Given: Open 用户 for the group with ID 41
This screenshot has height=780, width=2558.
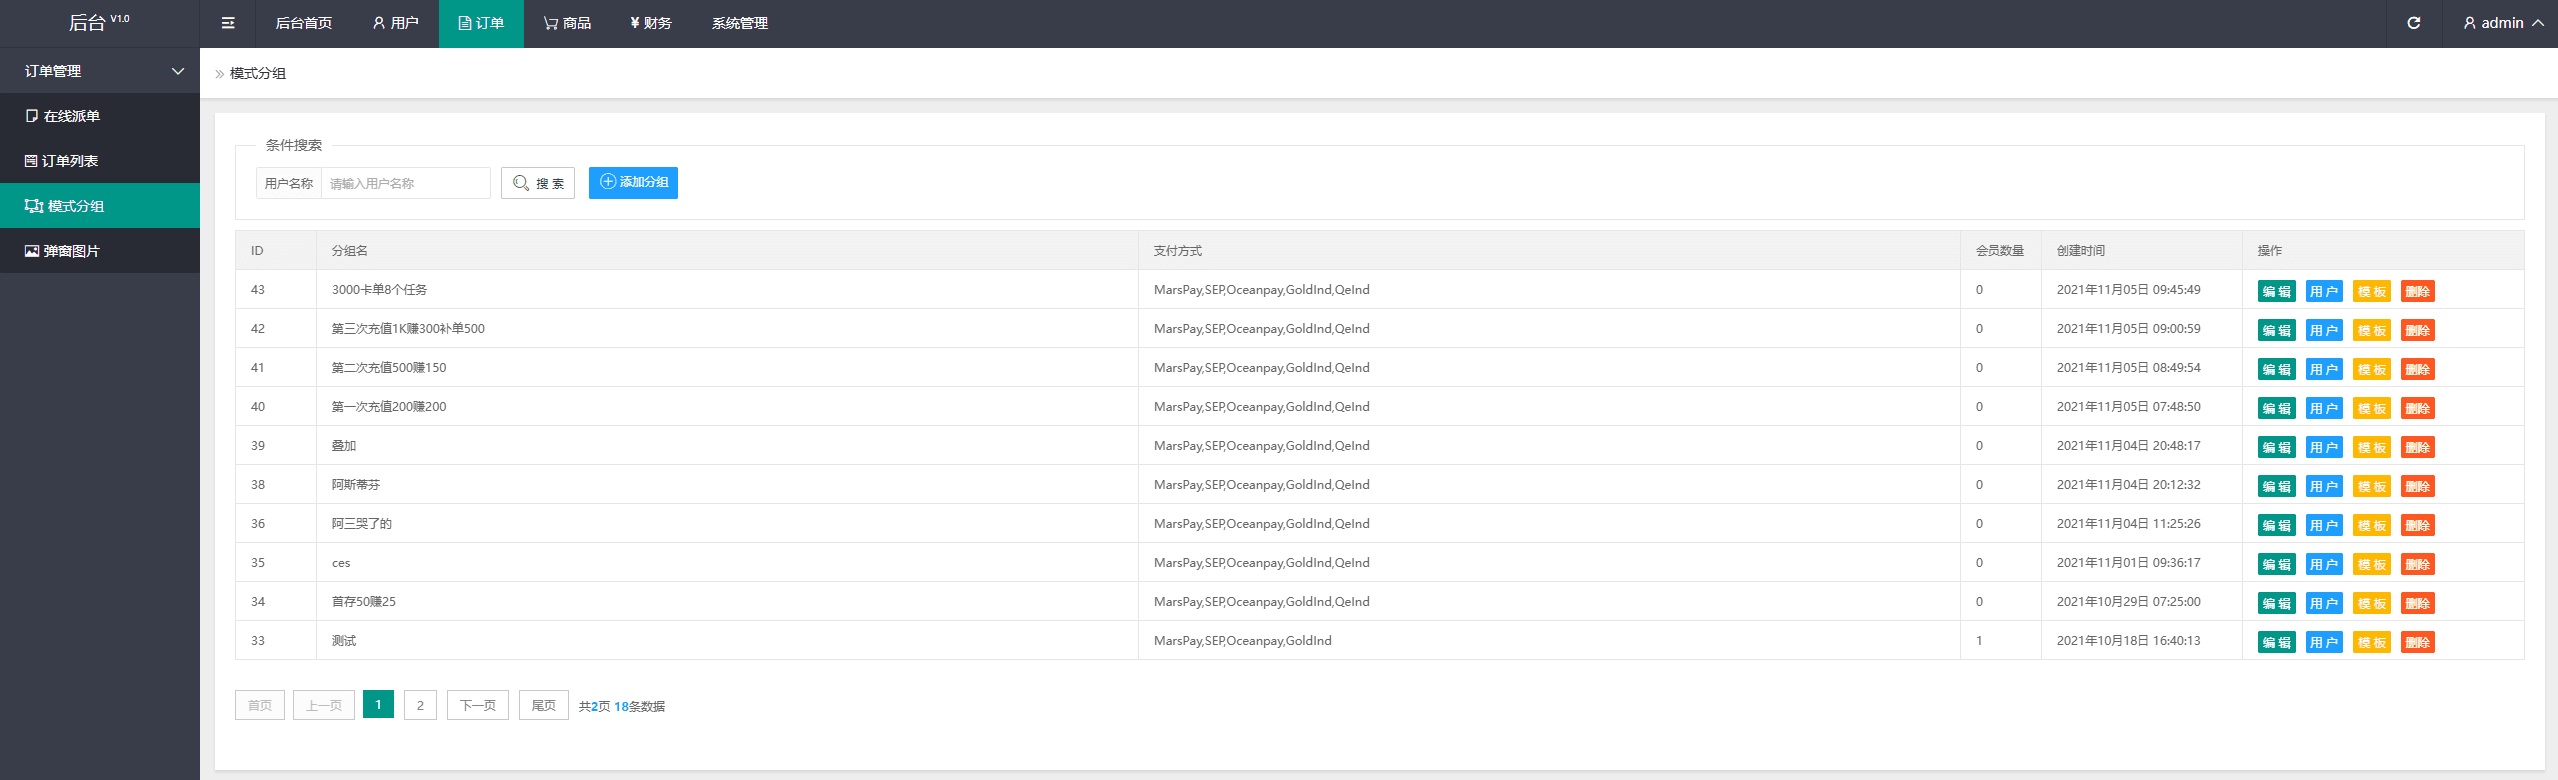Looking at the screenshot, I should click(x=2324, y=369).
